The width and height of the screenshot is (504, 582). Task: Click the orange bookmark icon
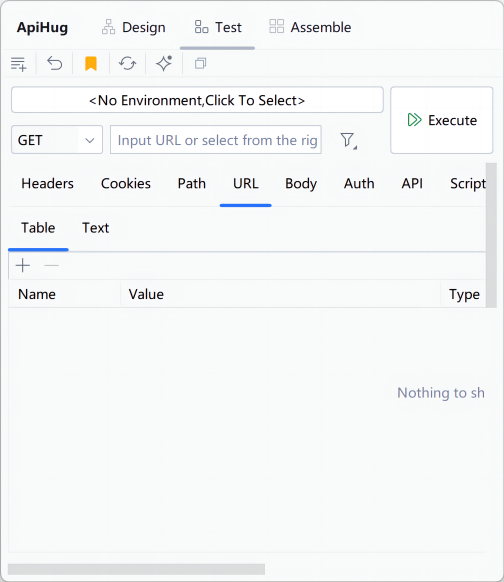[91, 63]
